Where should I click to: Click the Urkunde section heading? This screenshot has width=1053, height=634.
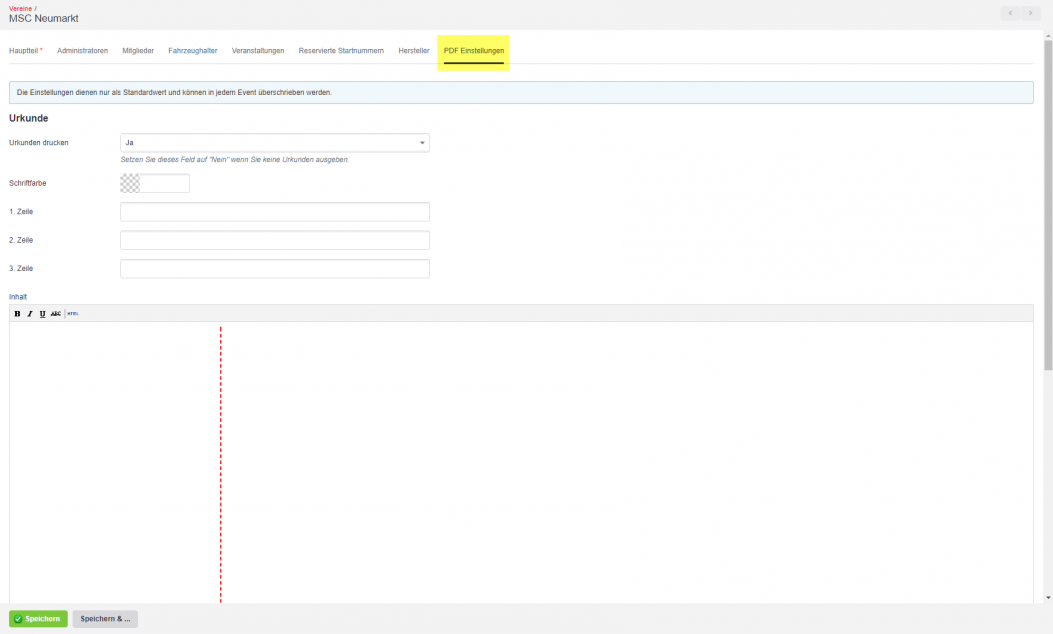(x=28, y=118)
